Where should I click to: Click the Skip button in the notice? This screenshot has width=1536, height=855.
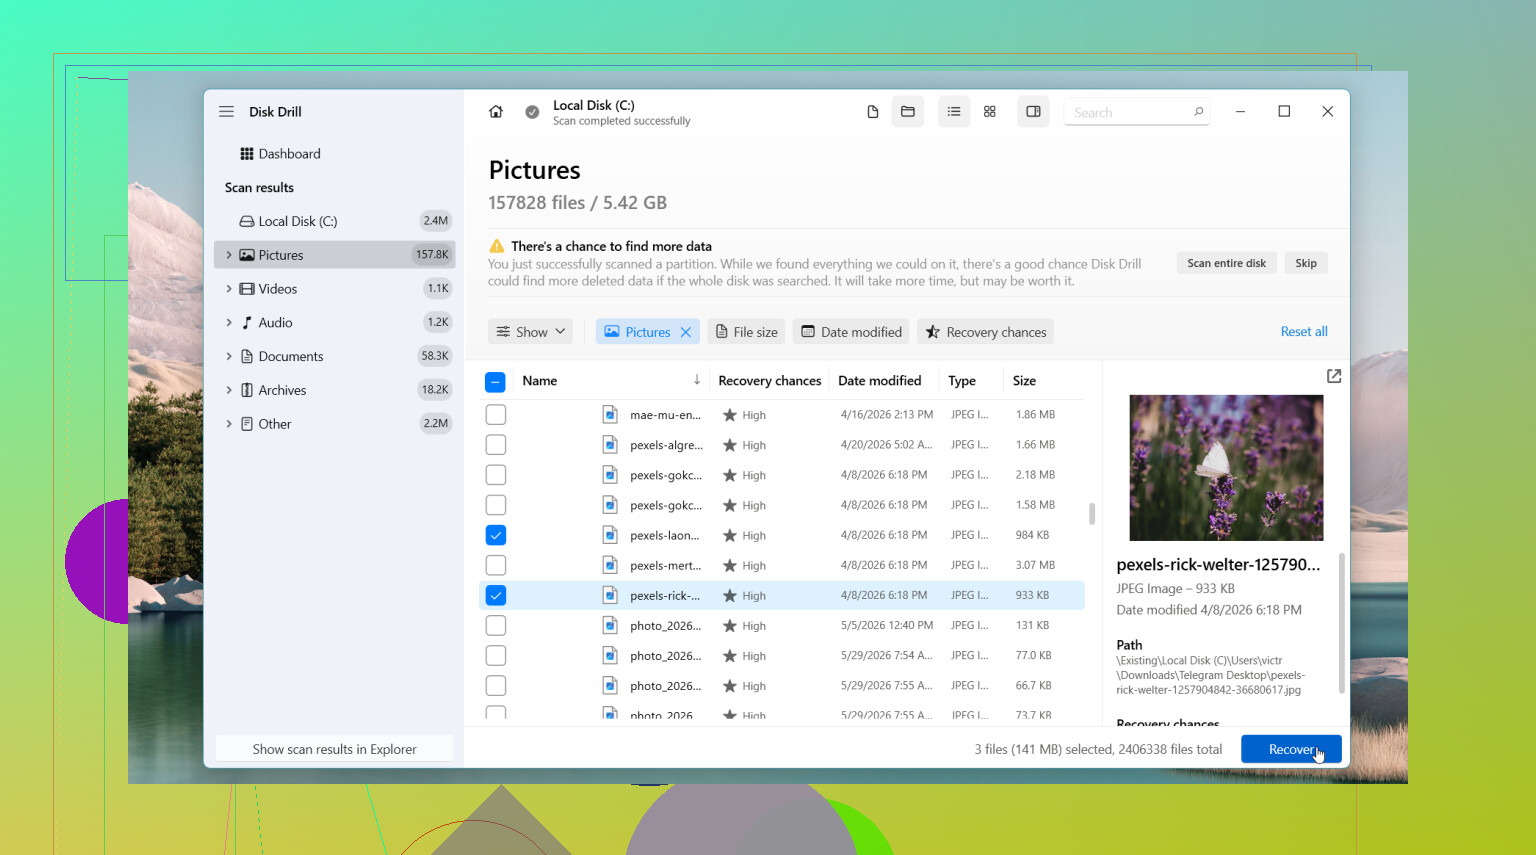[1306, 263]
